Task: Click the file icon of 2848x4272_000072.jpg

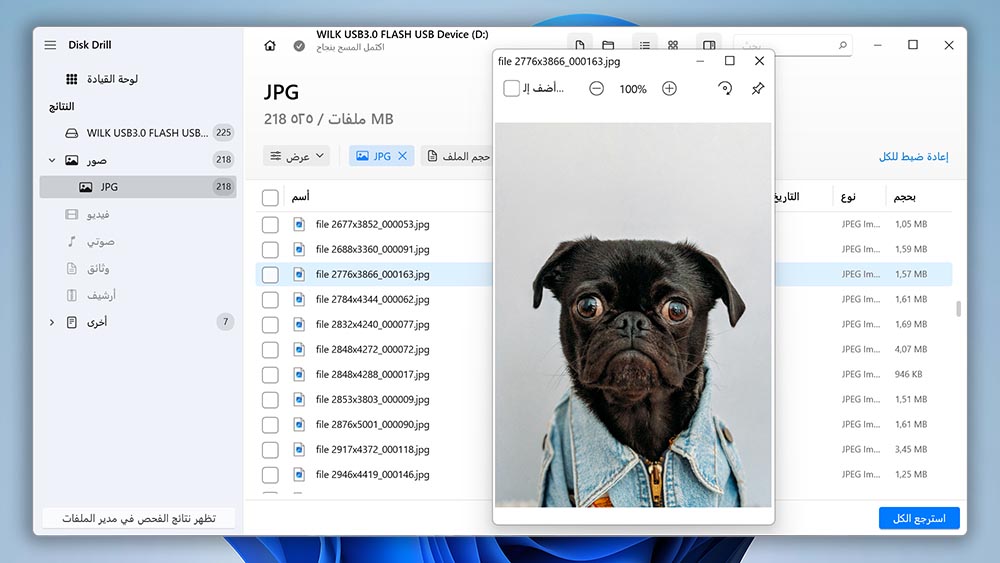Action: pos(299,349)
